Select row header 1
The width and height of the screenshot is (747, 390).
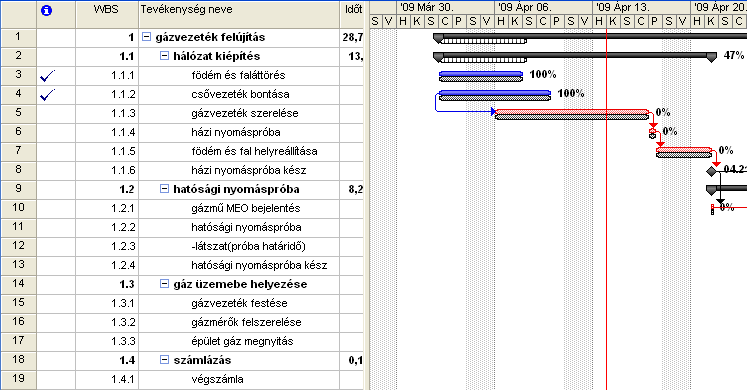pos(19,37)
